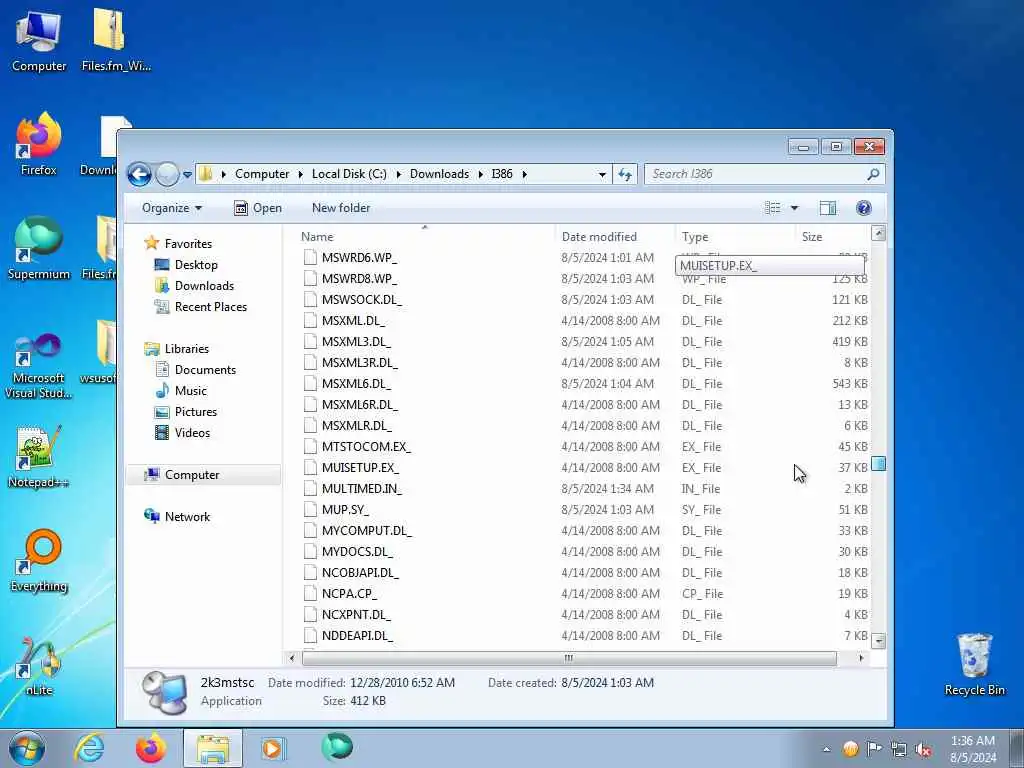This screenshot has width=1024, height=768.
Task: Select file MUISETUP.EX_
Action: [x=359, y=468]
